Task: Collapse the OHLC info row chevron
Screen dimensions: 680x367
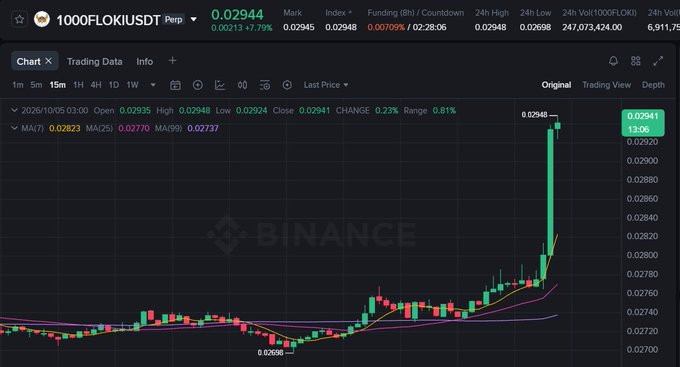Action: coord(14,111)
